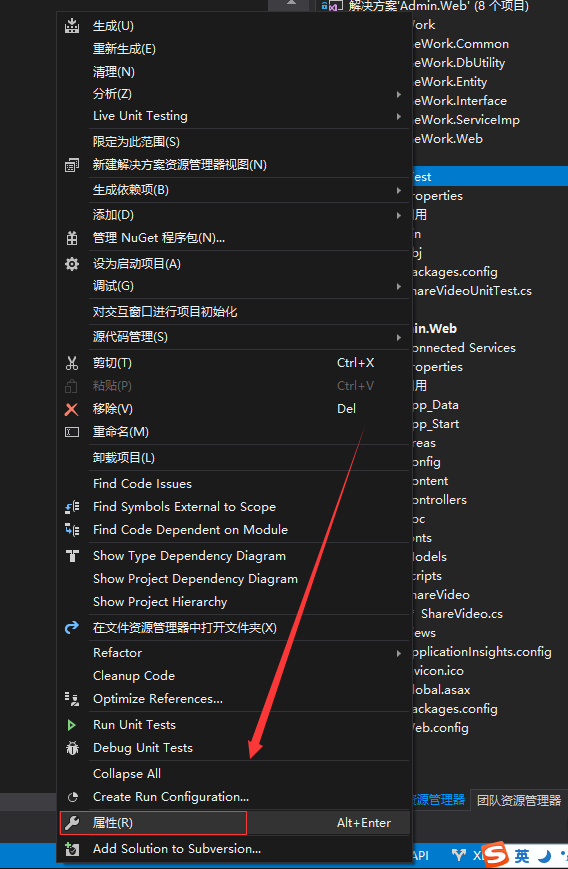The width and height of the screenshot is (568, 869).
Task: Click the Show Type Dependency Diagram icon
Action: (72, 556)
